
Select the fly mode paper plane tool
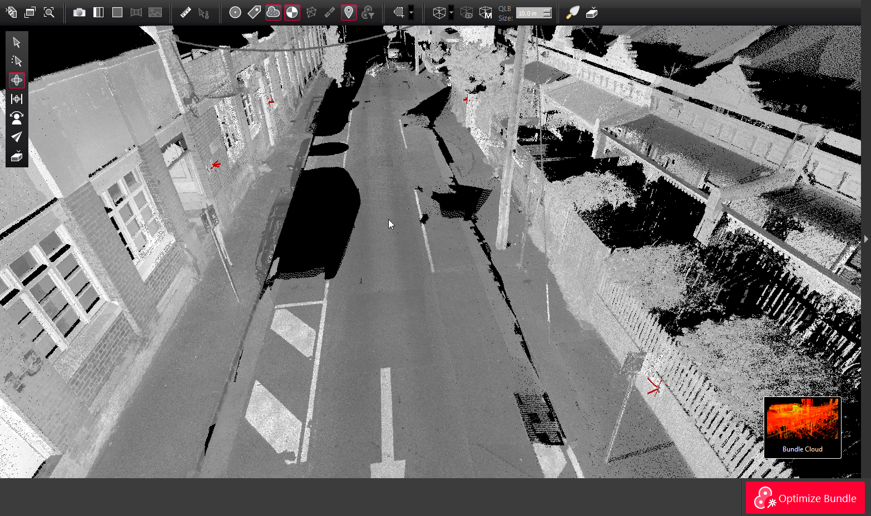pyautogui.click(x=17, y=137)
